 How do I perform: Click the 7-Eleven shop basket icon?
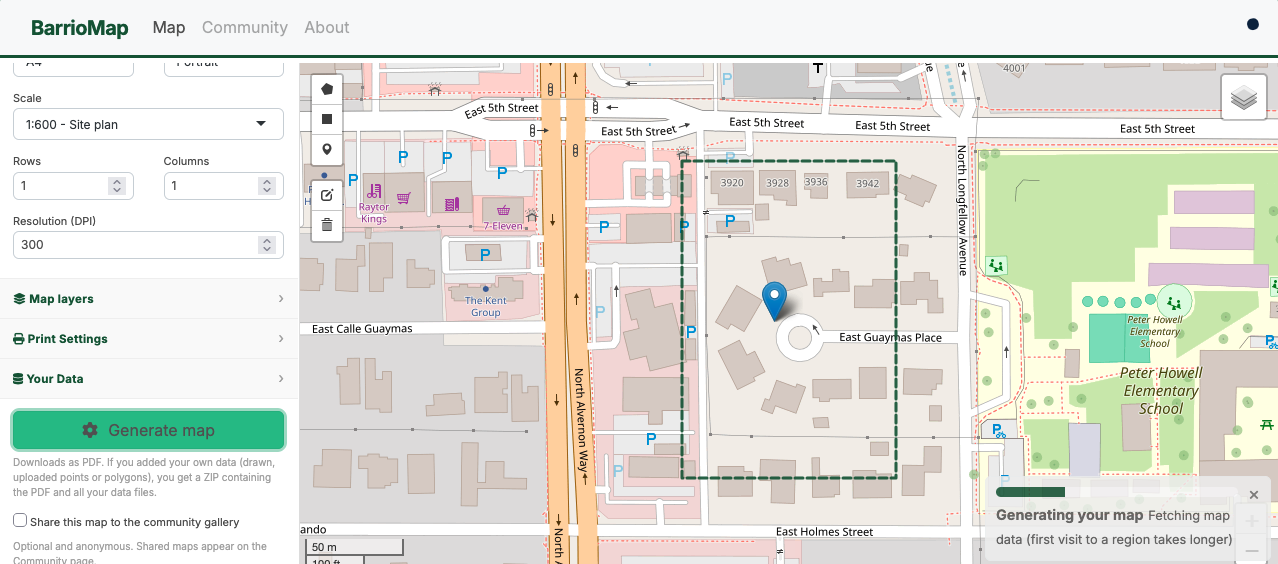click(503, 211)
